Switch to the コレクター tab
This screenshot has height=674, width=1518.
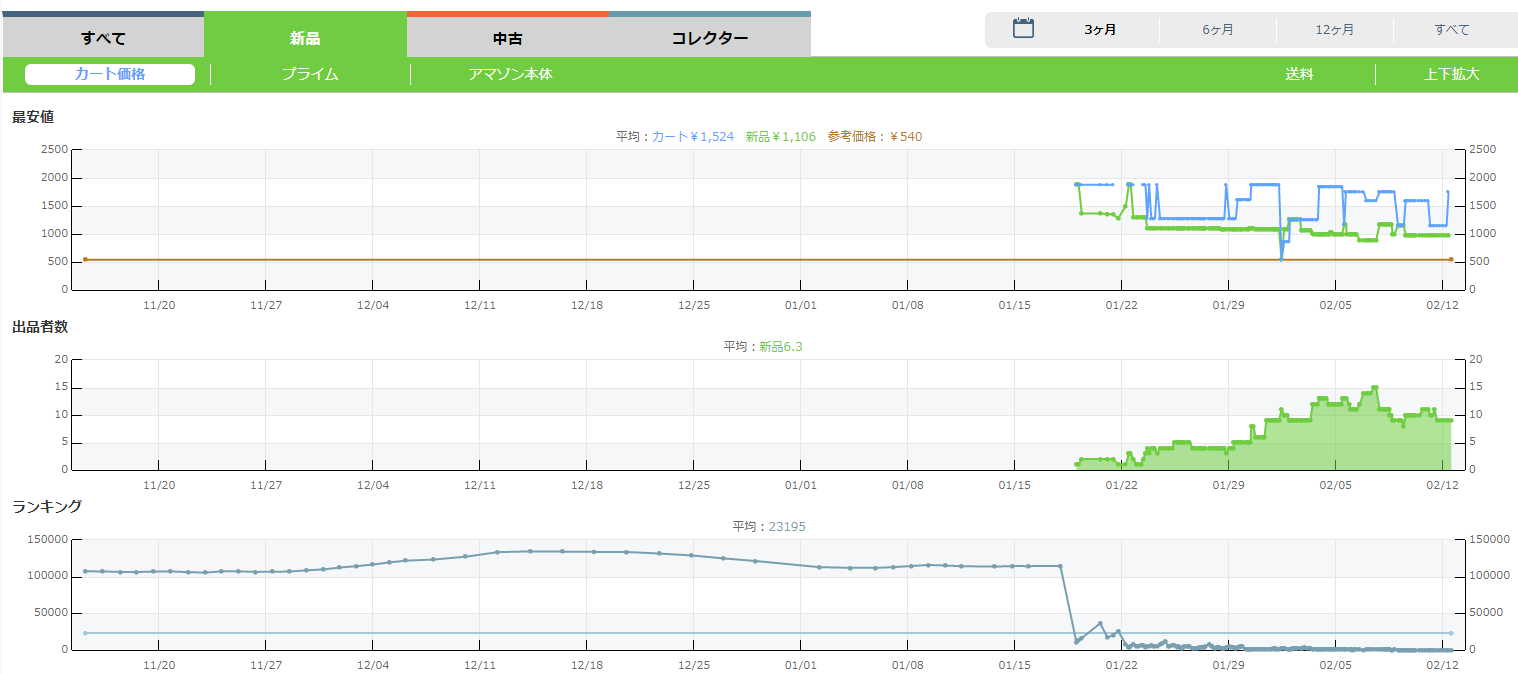709,39
